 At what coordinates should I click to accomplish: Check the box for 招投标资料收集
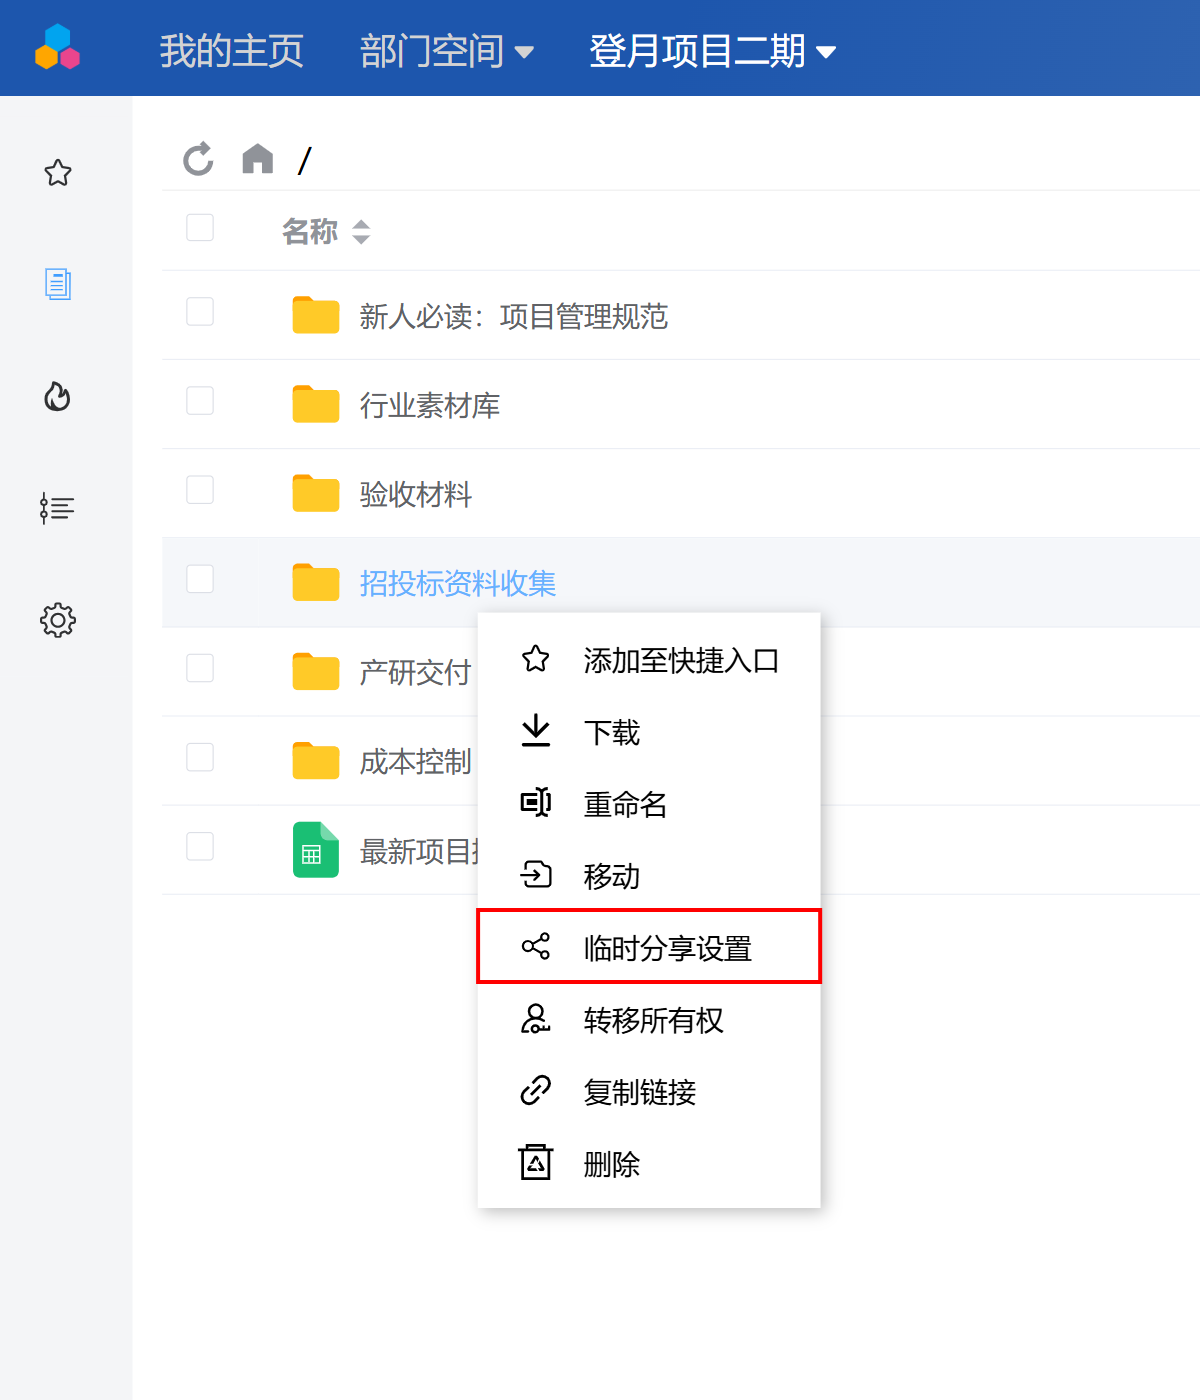pyautogui.click(x=200, y=578)
